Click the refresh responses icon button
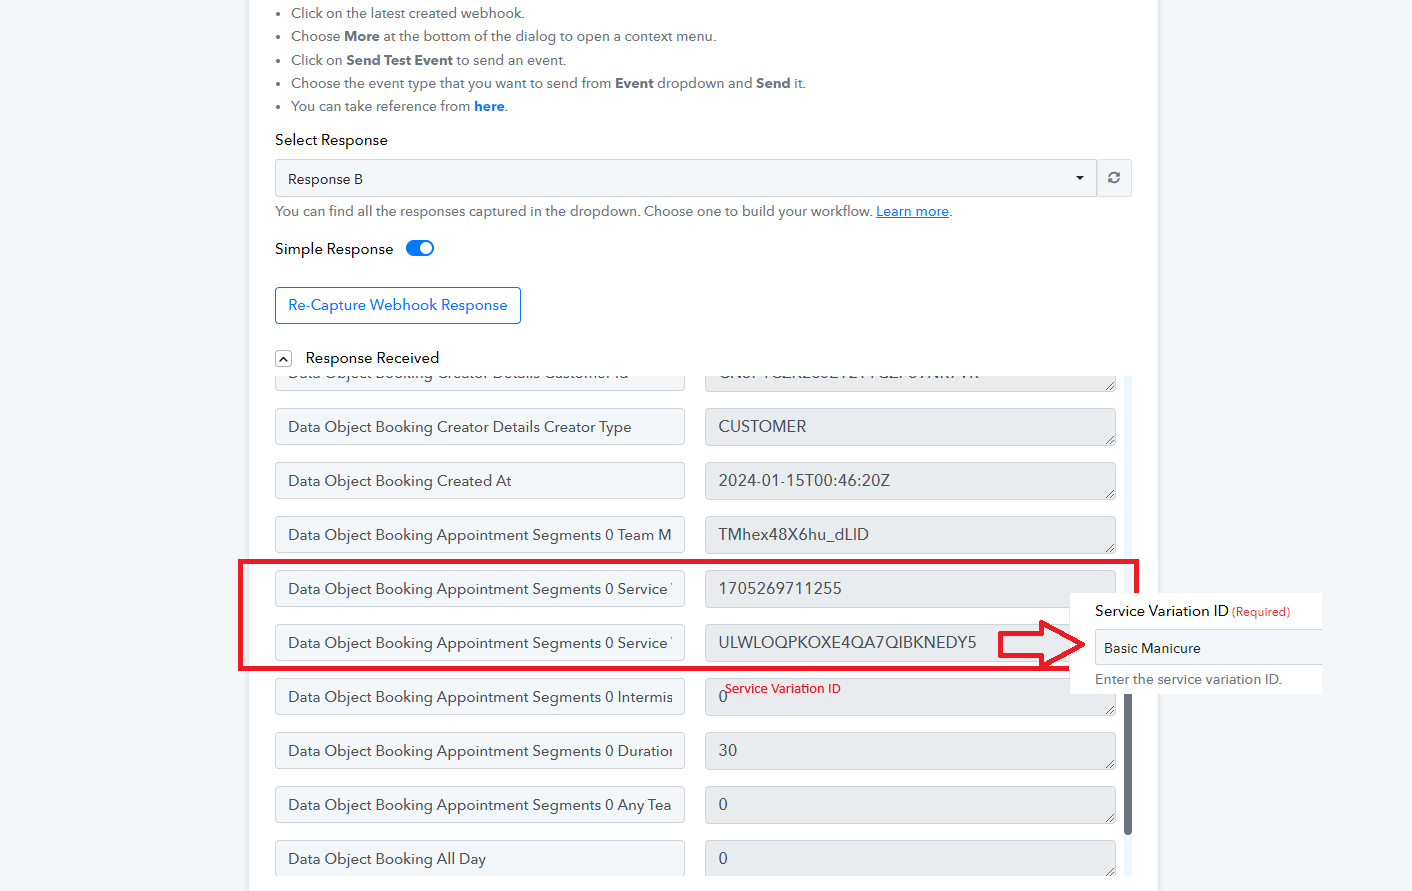 [x=1114, y=178]
